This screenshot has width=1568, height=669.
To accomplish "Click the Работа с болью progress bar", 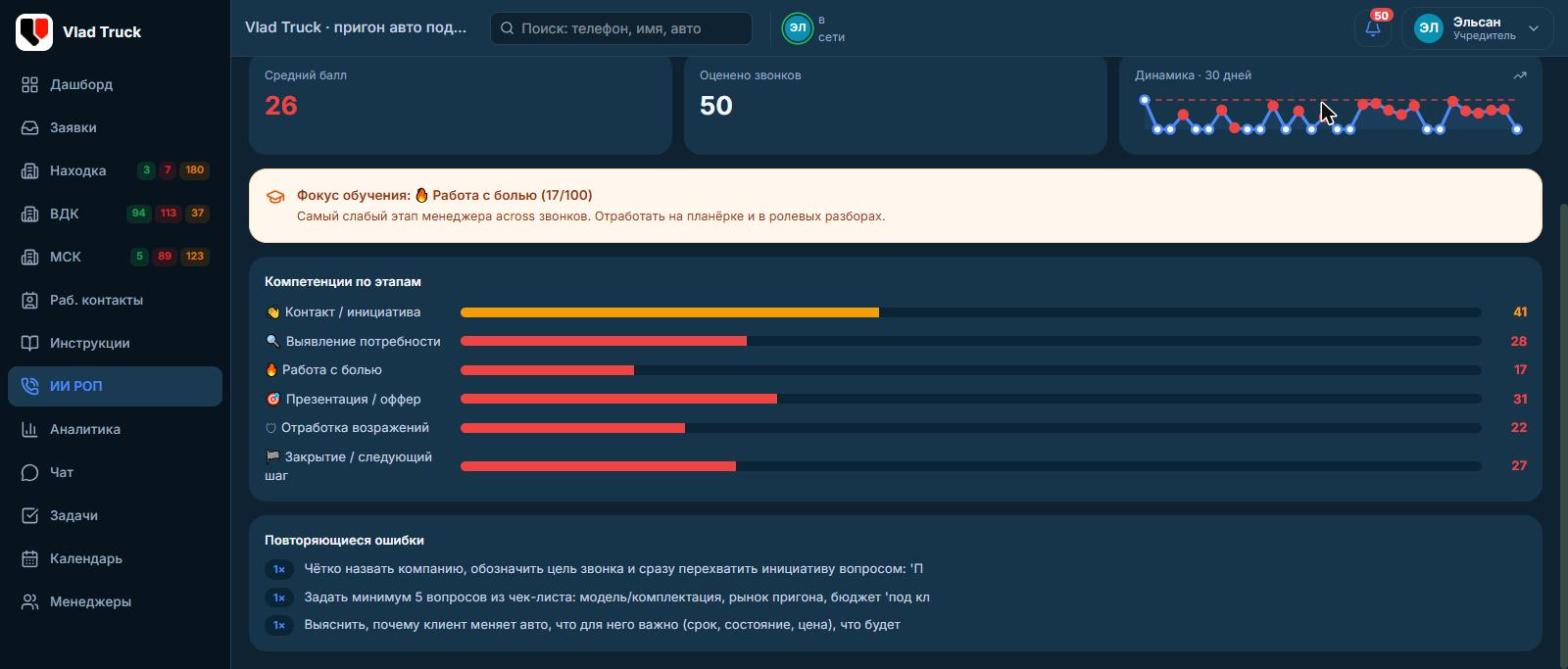I will 971,370.
